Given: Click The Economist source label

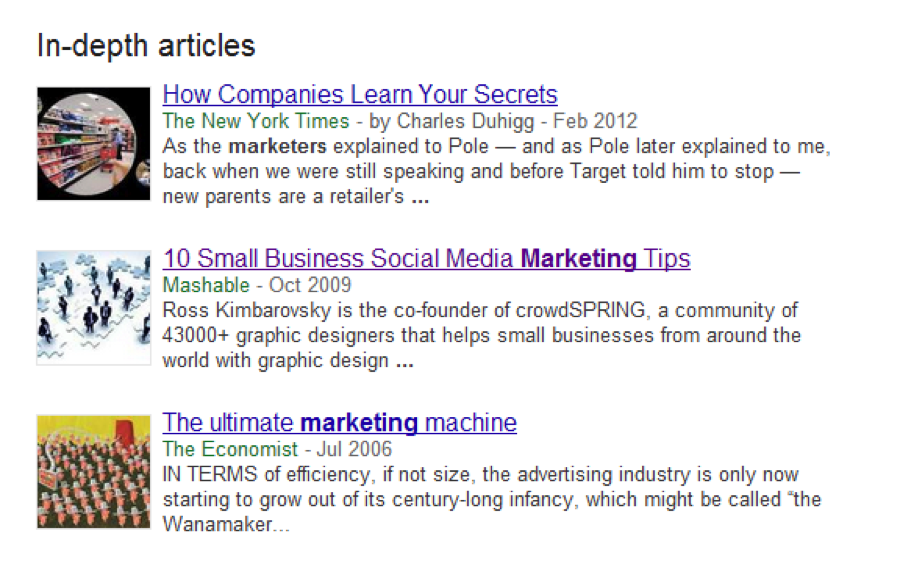Looking at the screenshot, I should click(x=230, y=449).
